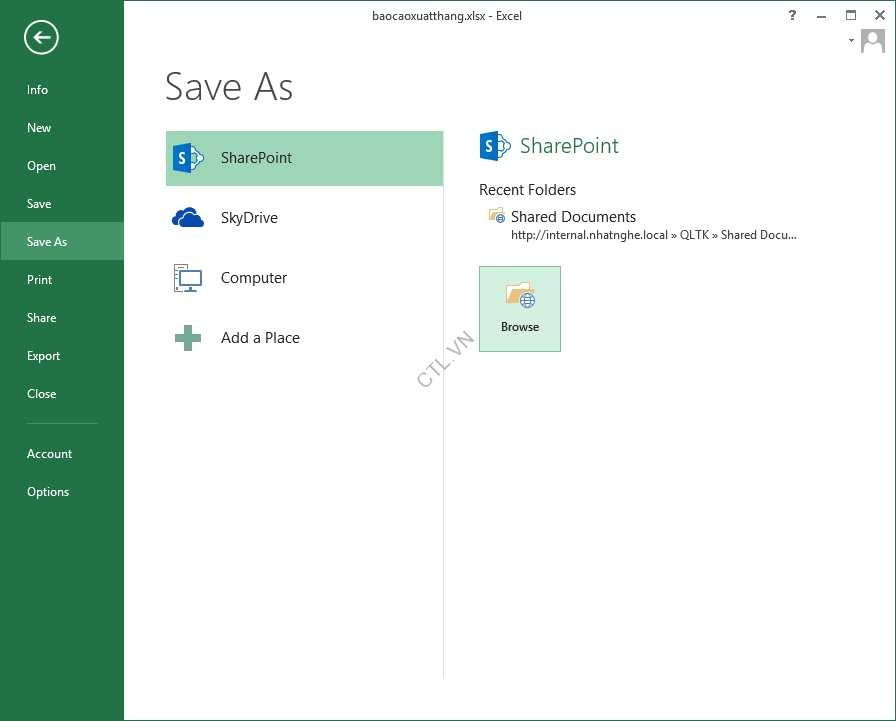The image size is (896, 721).
Task: Select New in the backstage menu
Action: 39,128
